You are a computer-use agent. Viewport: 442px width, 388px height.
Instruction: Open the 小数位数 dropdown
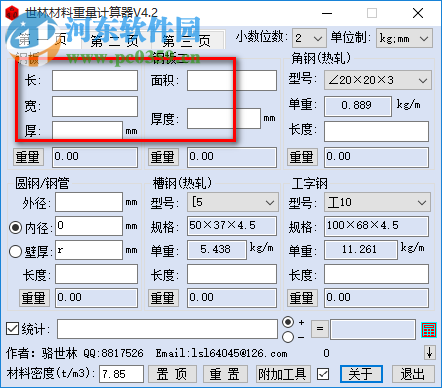pyautogui.click(x=309, y=38)
